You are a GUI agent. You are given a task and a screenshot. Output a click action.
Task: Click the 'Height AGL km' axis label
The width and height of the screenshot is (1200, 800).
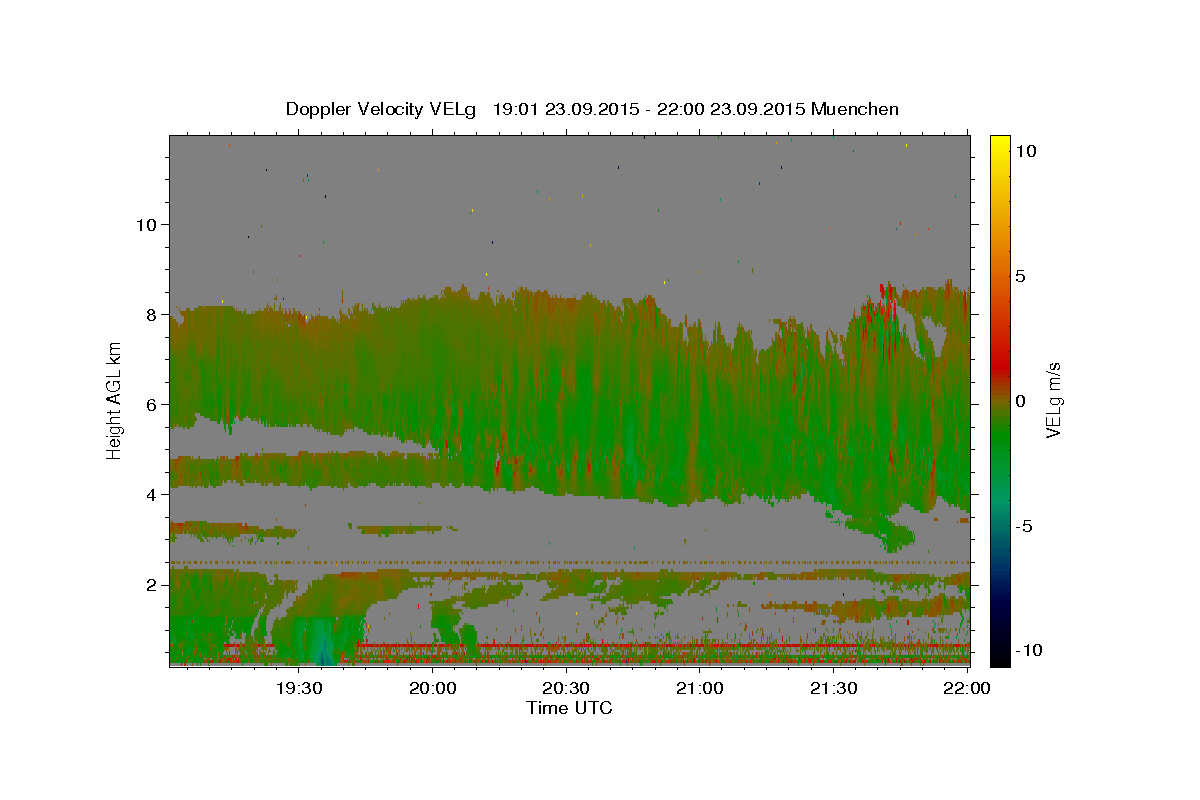[x=115, y=400]
